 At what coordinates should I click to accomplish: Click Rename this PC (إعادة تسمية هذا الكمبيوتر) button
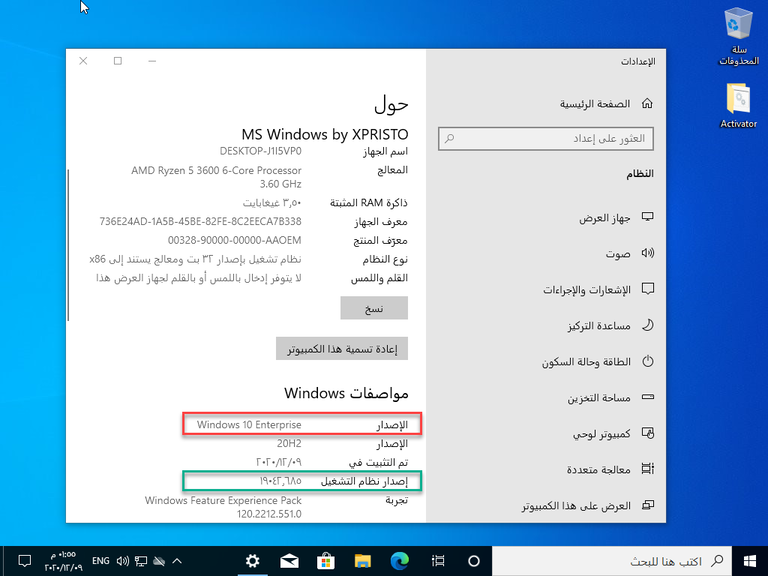(342, 349)
